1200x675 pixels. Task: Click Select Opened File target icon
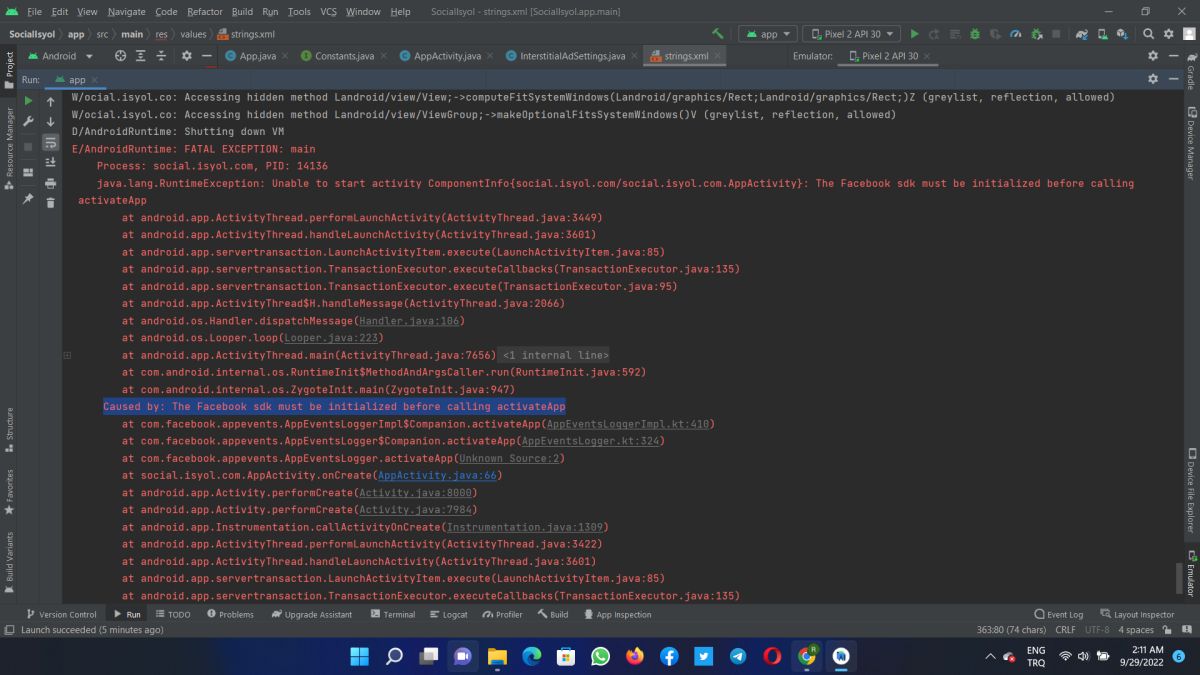121,56
